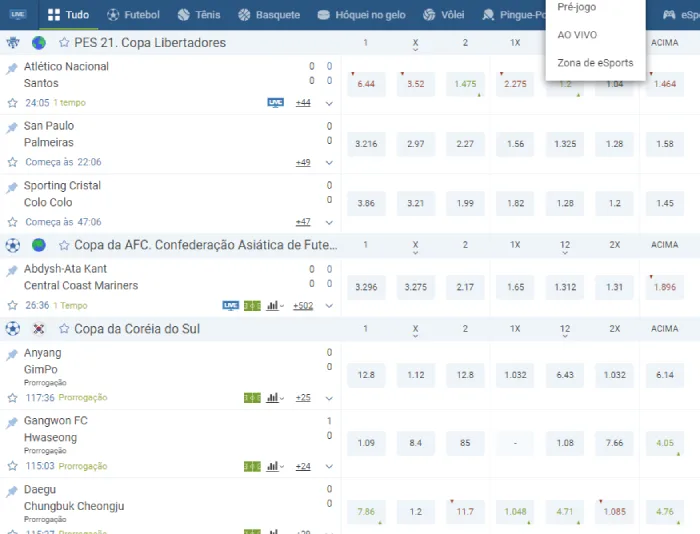Open the X column dropdown in PES 21 header
The image size is (700, 534).
(x=415, y=44)
